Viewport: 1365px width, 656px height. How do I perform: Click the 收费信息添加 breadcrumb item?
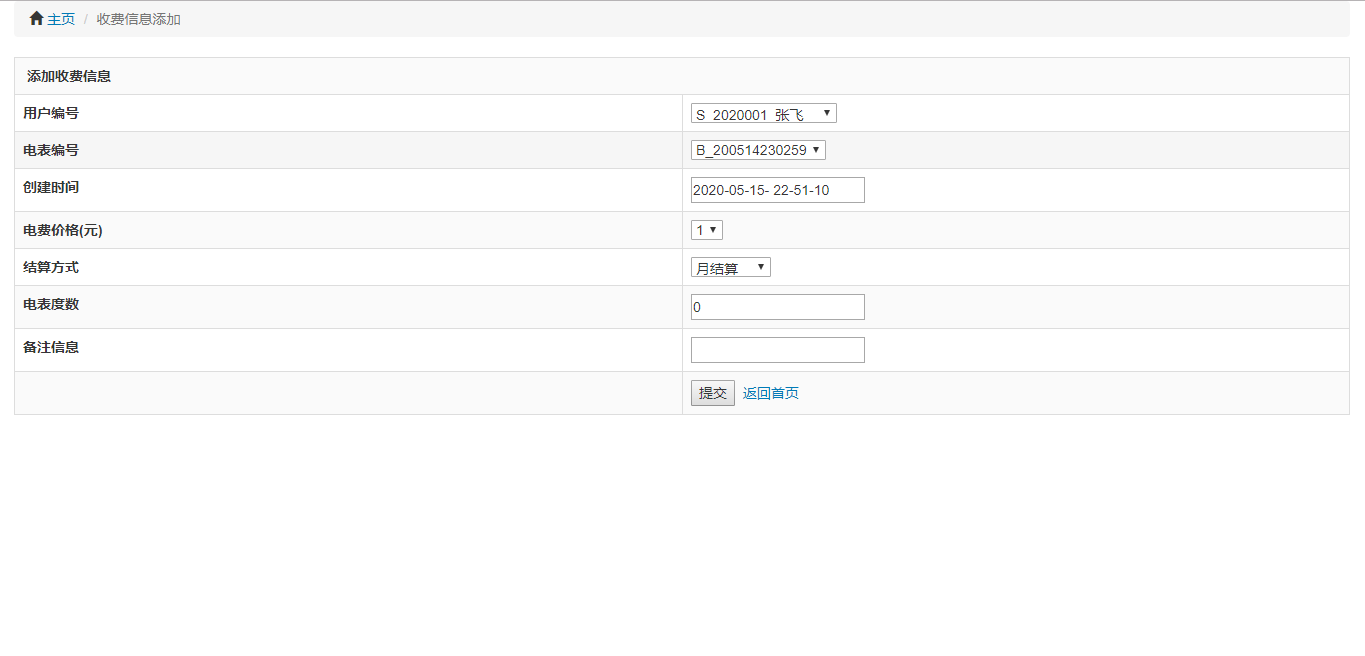139,19
